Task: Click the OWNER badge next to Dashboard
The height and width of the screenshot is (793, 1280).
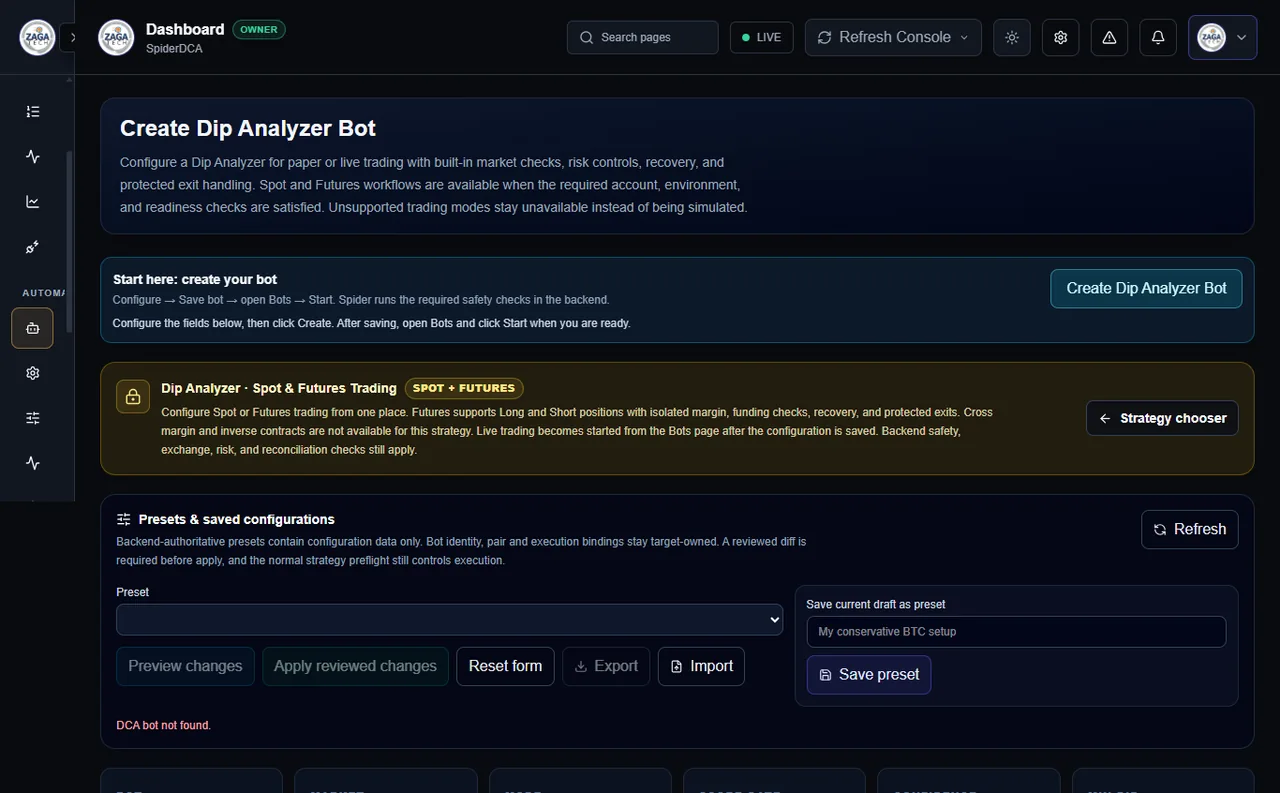Action: coord(259,30)
